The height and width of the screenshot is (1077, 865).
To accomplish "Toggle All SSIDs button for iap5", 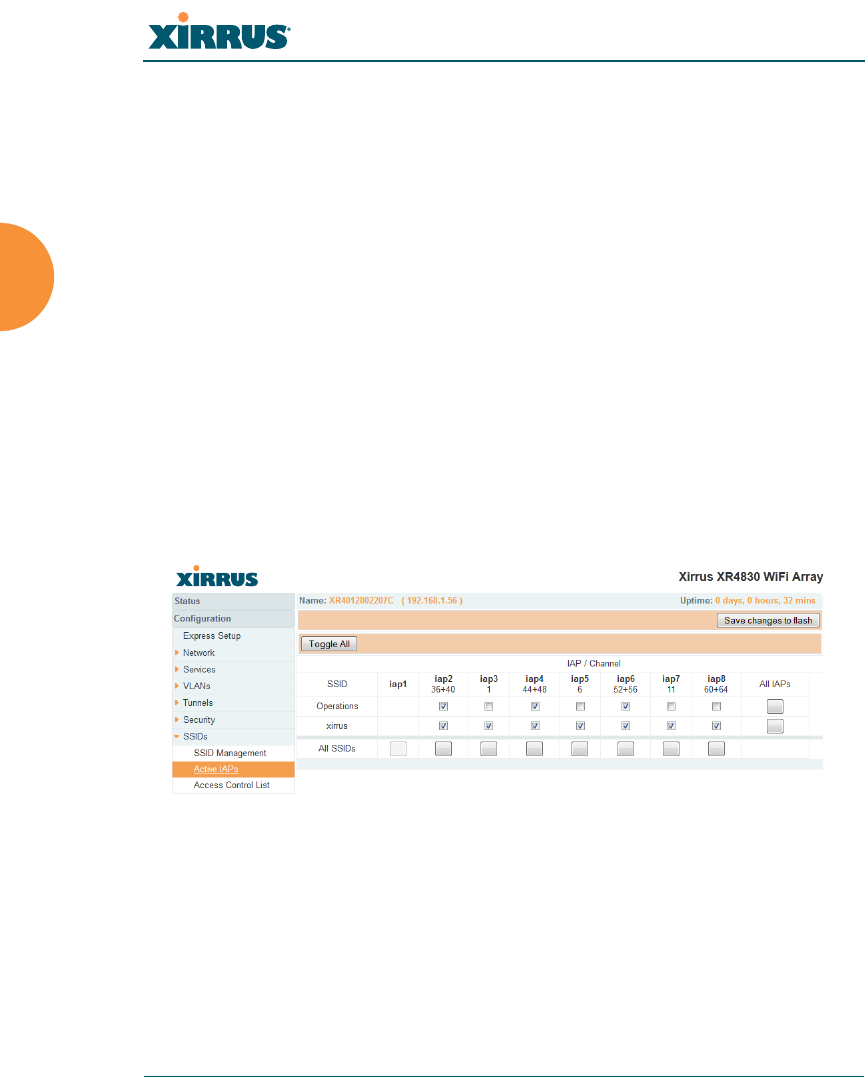I will pos(580,749).
